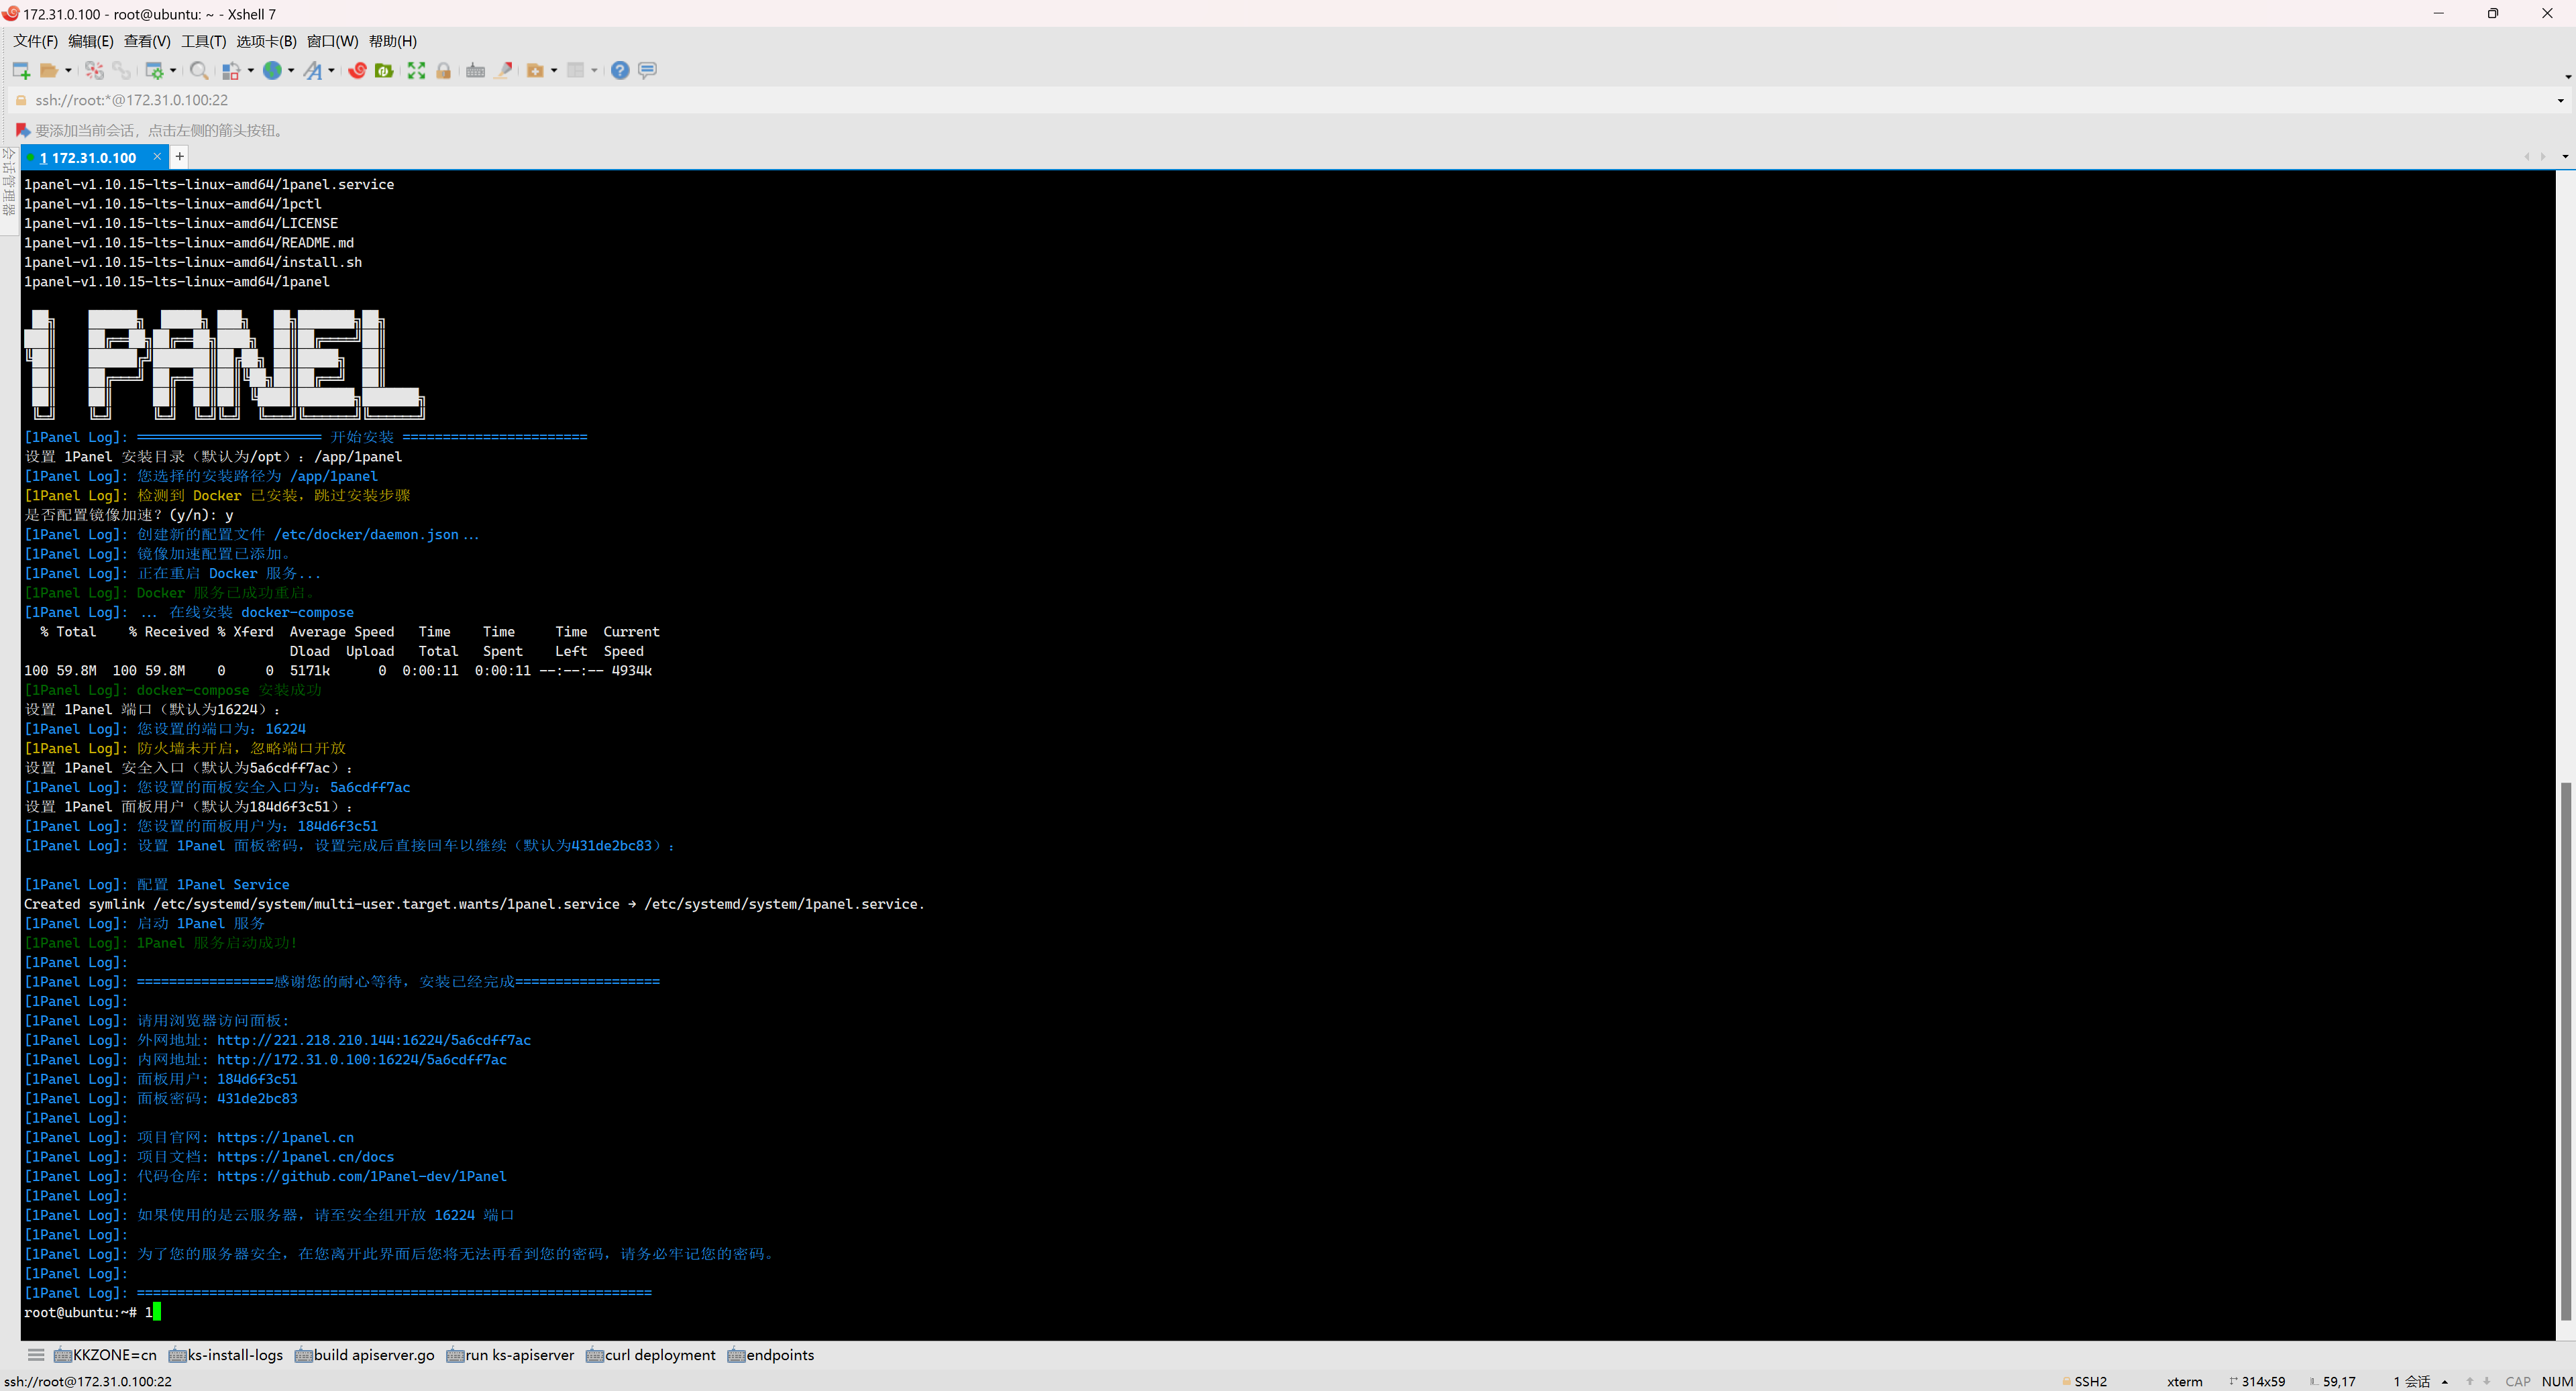Click the SSH2 status bar indicator
The height and width of the screenshot is (1391, 2576).
point(2085,1381)
